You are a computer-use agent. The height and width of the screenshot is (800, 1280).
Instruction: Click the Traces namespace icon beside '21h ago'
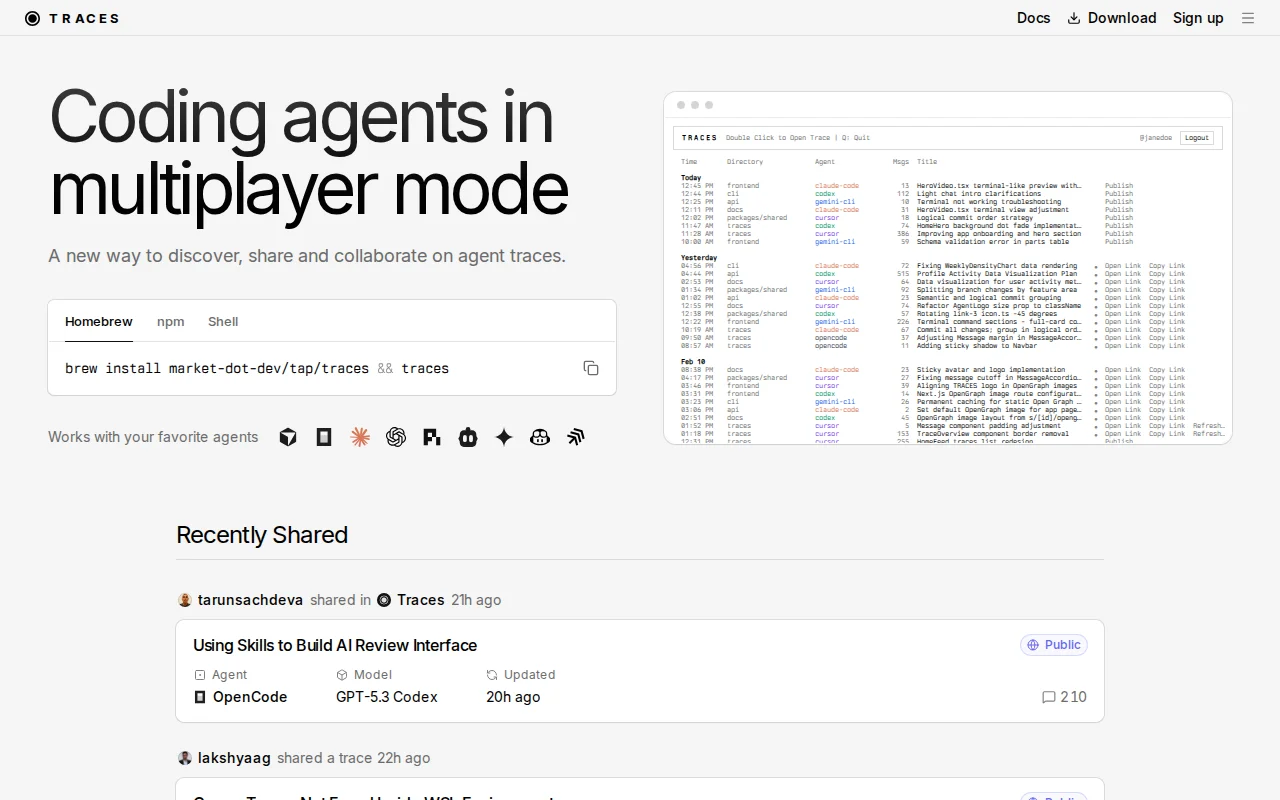click(x=384, y=600)
